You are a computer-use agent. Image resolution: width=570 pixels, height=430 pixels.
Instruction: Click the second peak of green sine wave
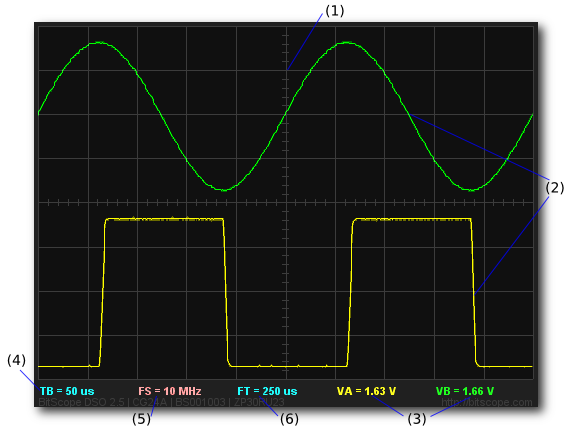[x=346, y=43]
